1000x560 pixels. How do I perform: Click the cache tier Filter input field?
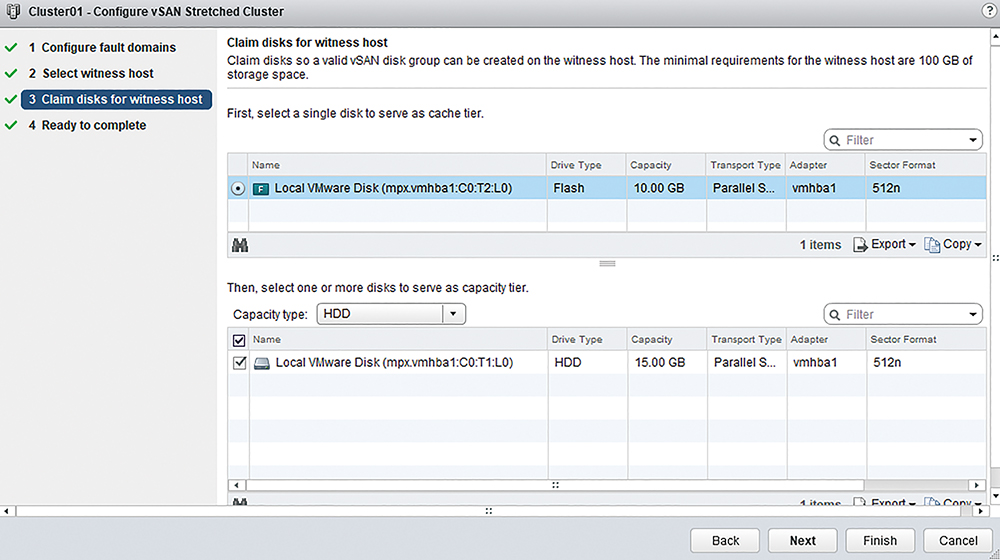[902, 140]
